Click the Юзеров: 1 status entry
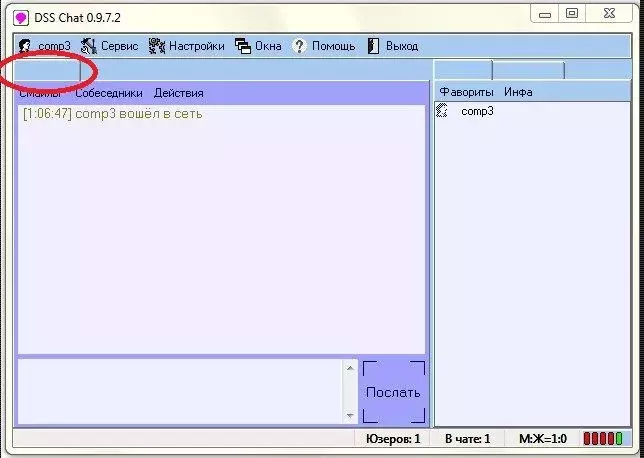The width and height of the screenshot is (644, 458). 393,439
